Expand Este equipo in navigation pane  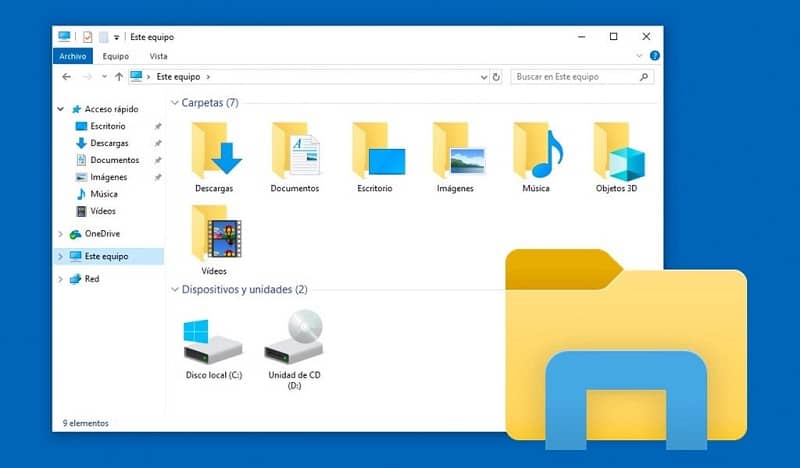click(x=61, y=256)
